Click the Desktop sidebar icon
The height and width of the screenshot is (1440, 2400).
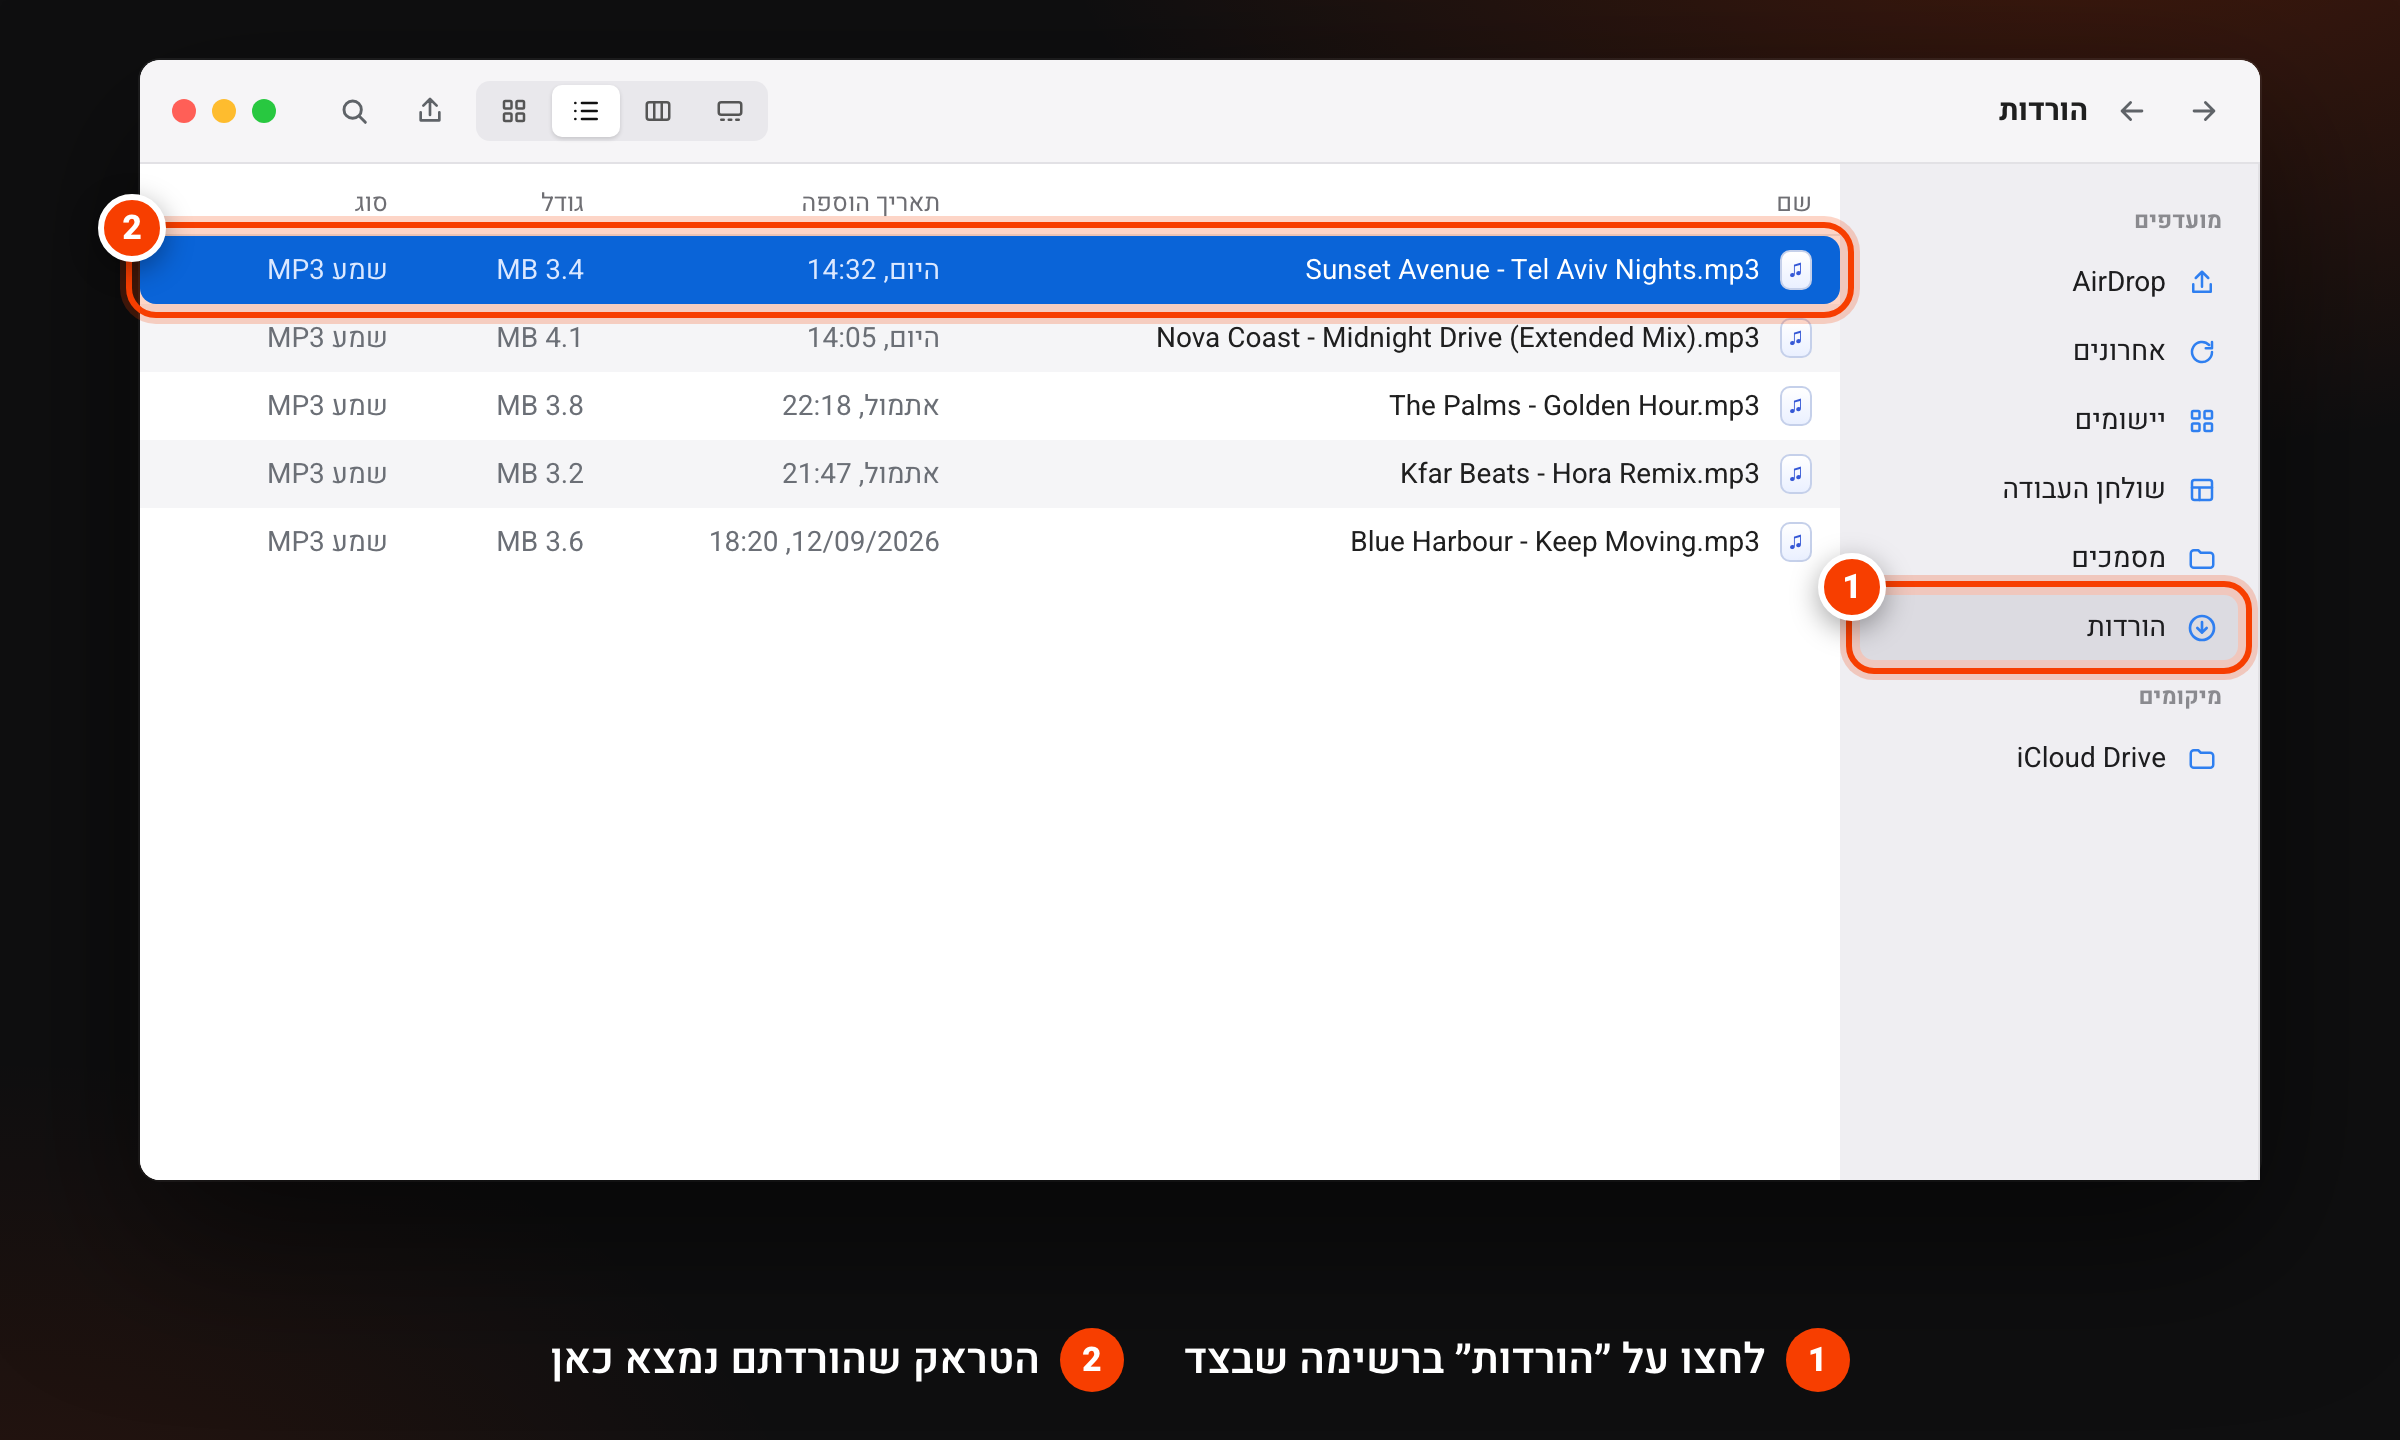(x=2202, y=489)
